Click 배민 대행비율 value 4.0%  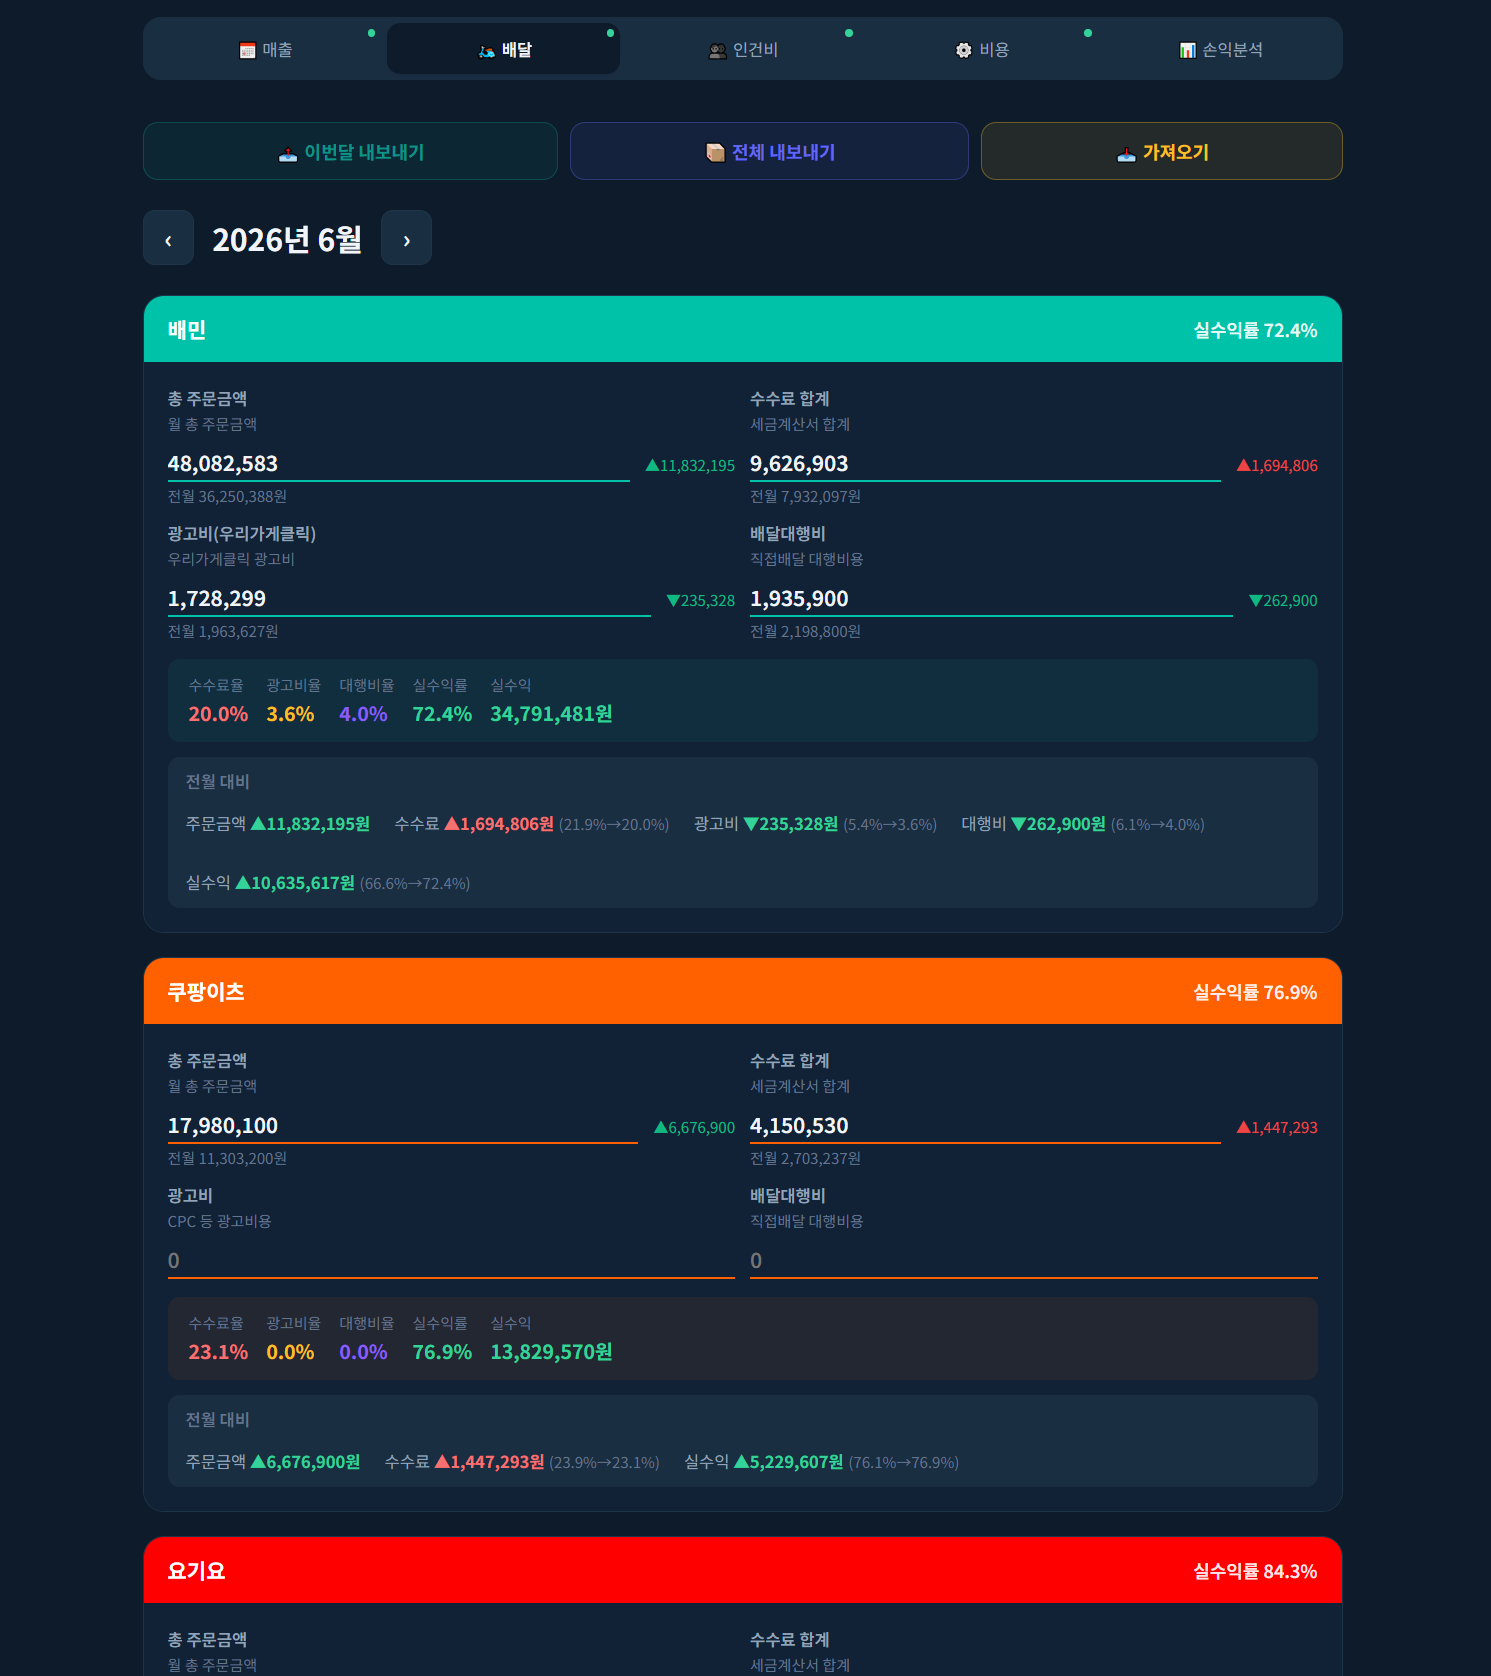point(363,714)
